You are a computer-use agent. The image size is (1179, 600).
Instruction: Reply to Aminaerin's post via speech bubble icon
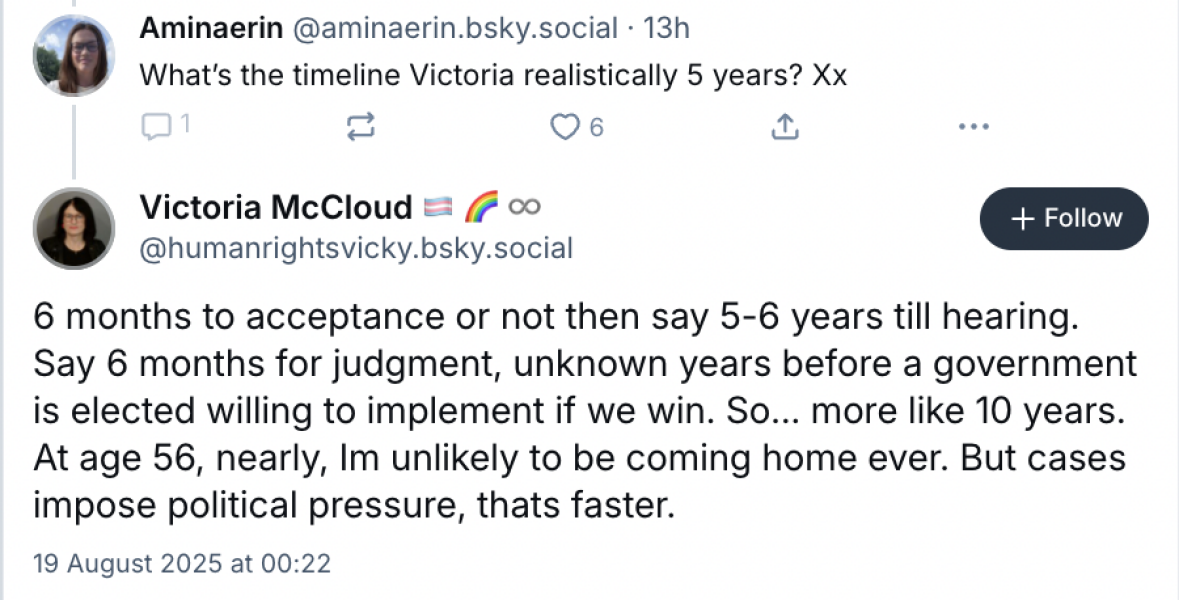(x=157, y=127)
